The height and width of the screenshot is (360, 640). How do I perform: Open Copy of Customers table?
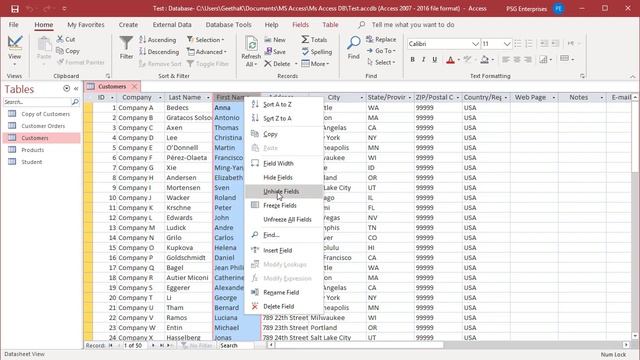coord(41,114)
